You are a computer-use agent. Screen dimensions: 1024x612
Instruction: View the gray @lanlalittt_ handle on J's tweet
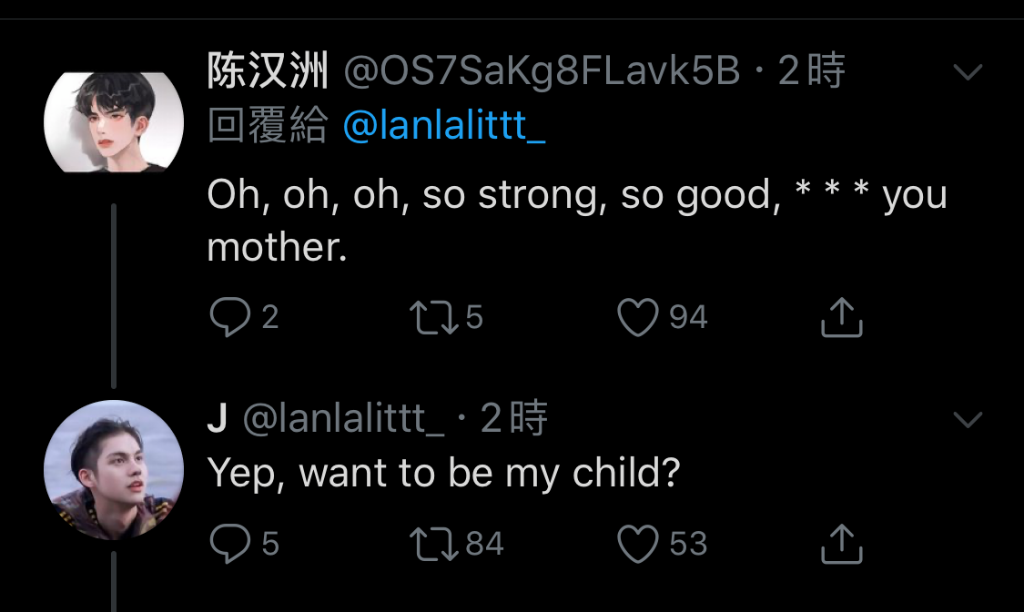click(344, 419)
